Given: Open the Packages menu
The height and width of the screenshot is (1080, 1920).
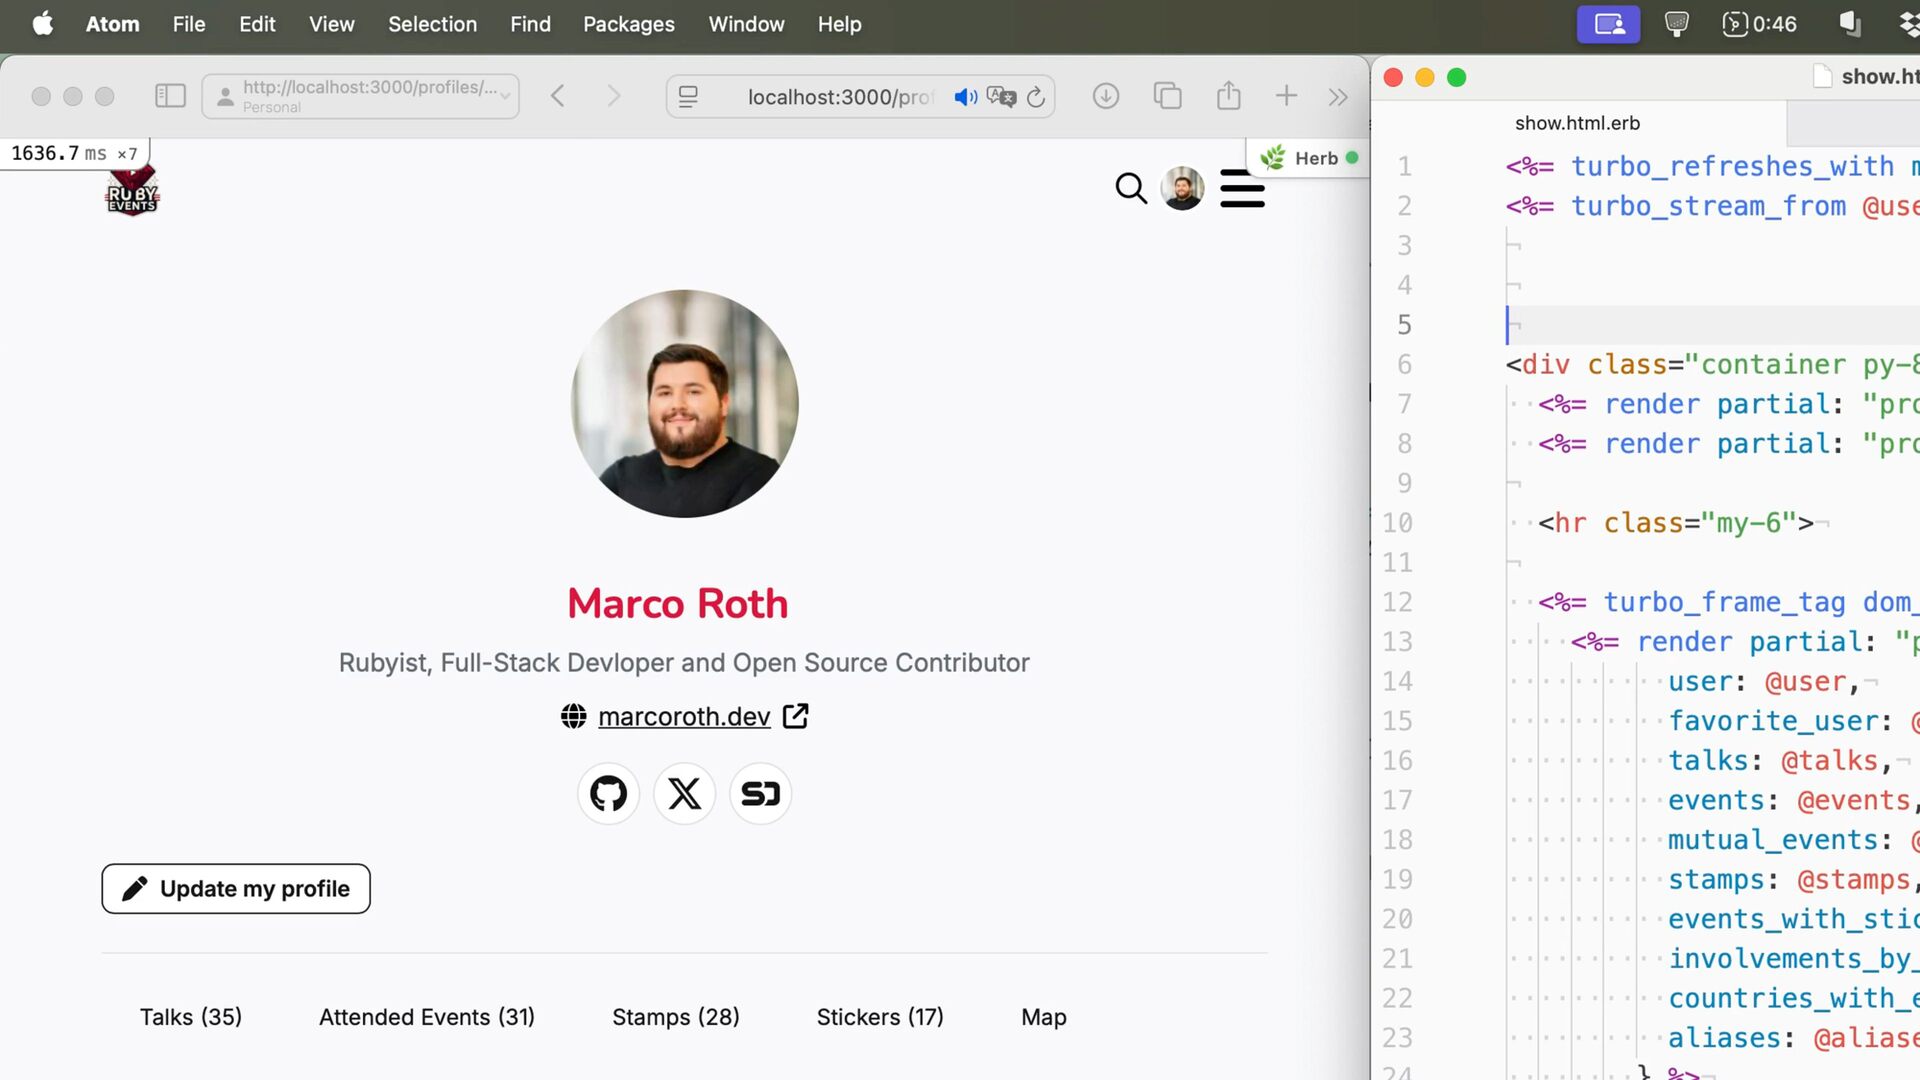Looking at the screenshot, I should 628,24.
